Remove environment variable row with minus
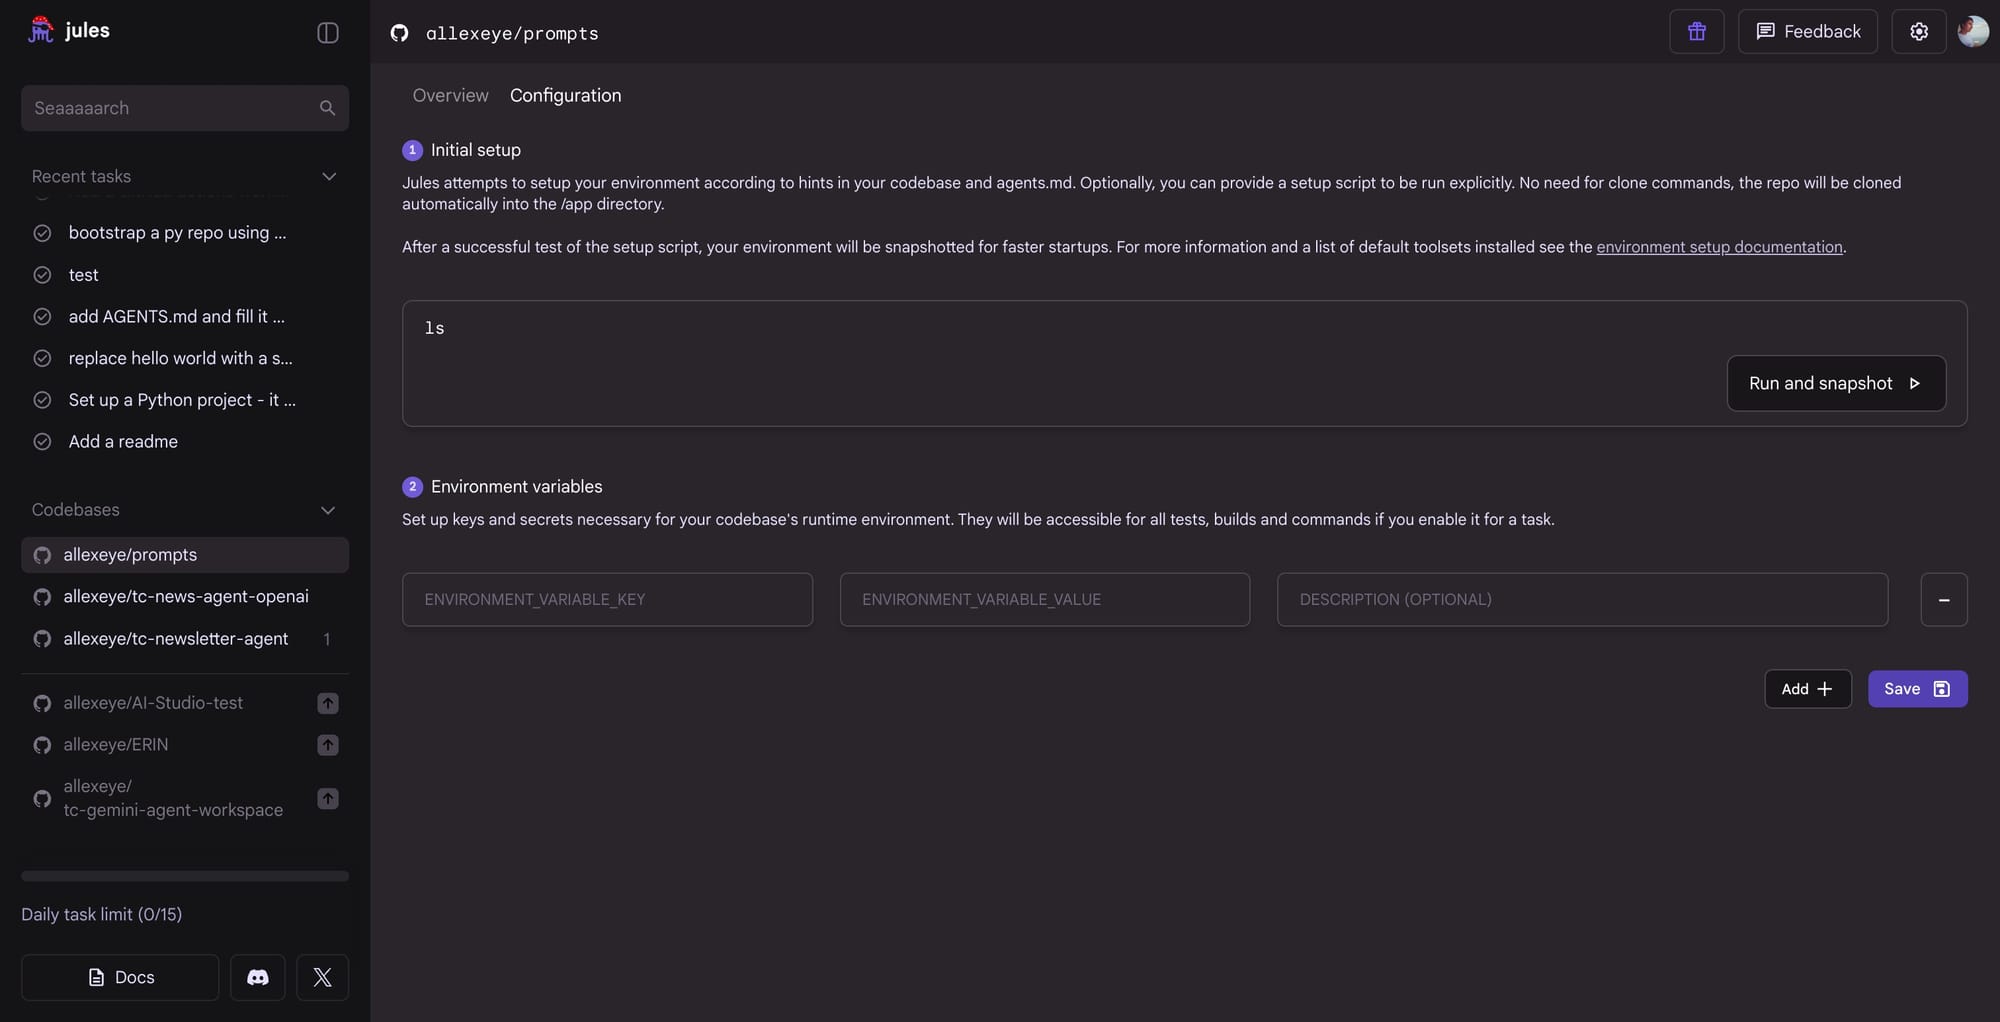Image resolution: width=2000 pixels, height=1022 pixels. coord(1943,600)
